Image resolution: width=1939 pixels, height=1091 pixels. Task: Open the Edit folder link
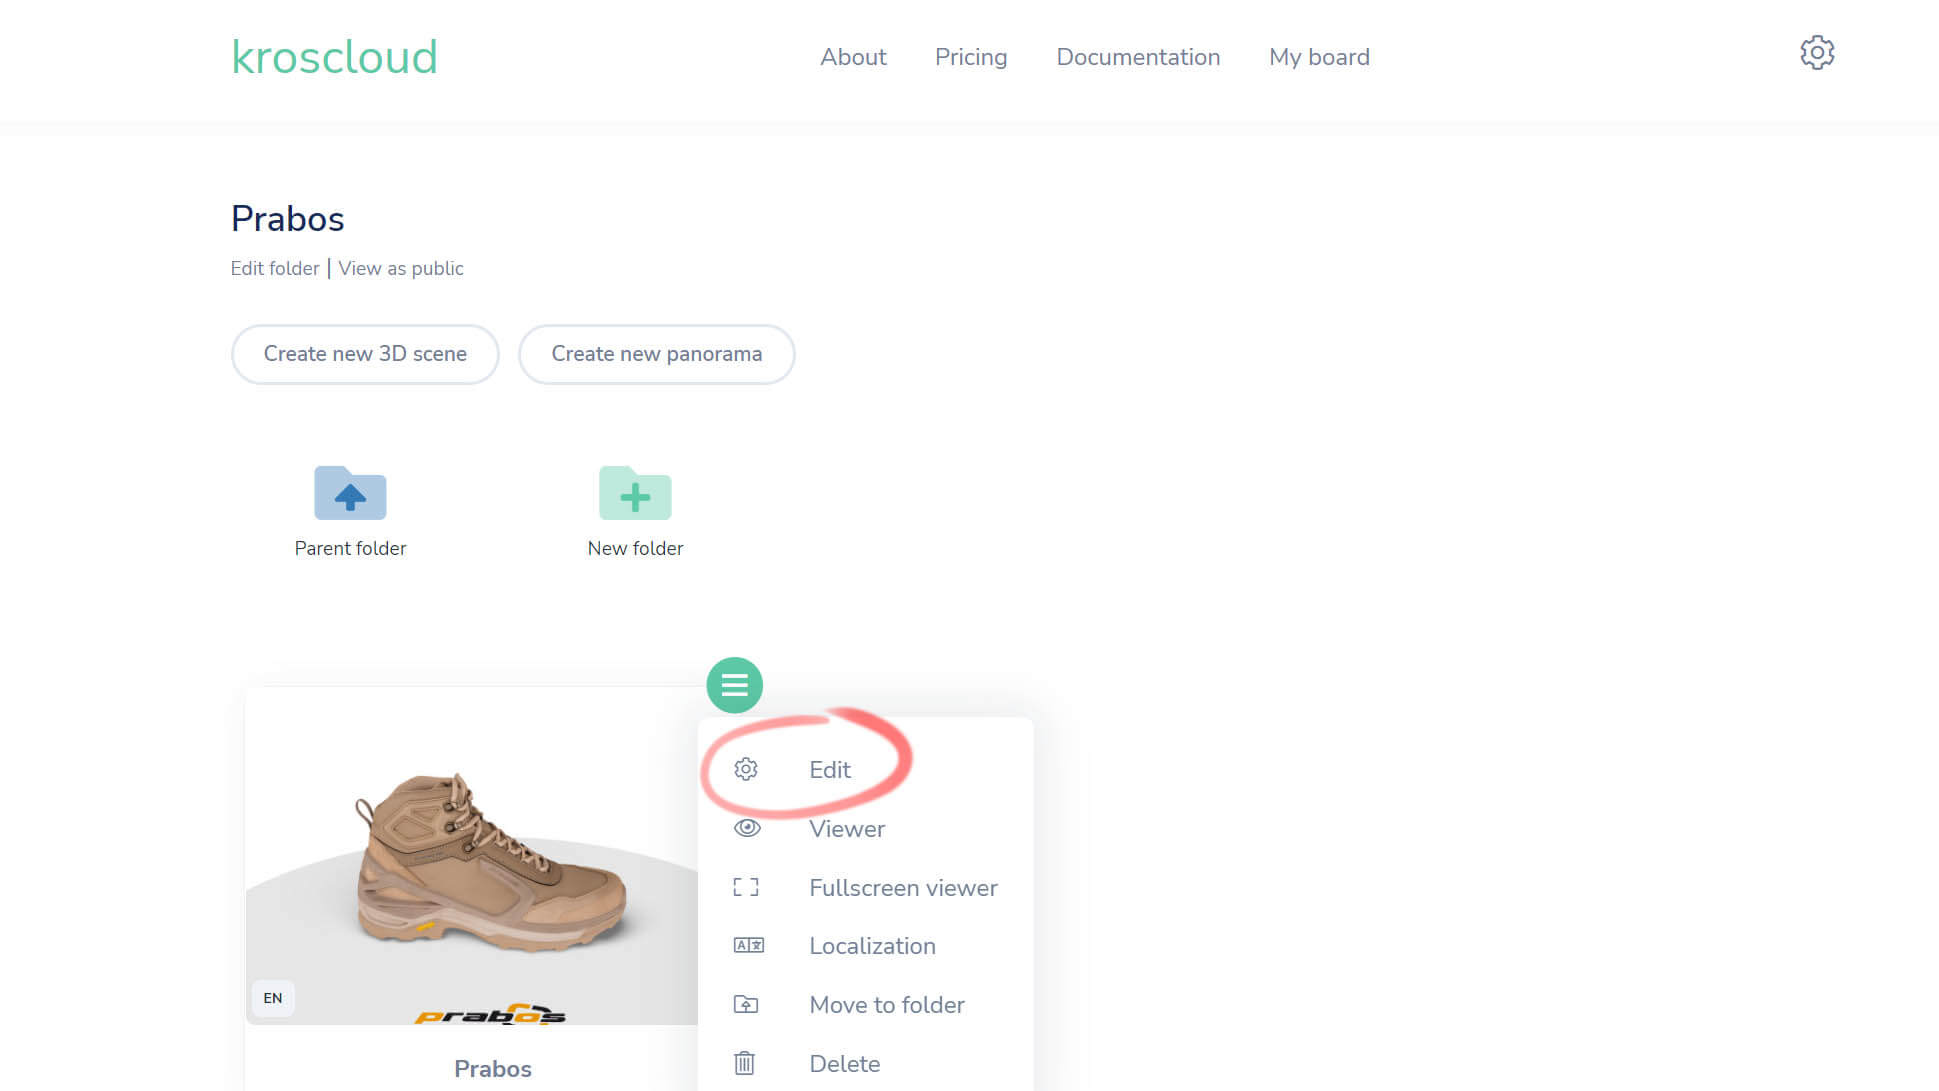tap(275, 268)
